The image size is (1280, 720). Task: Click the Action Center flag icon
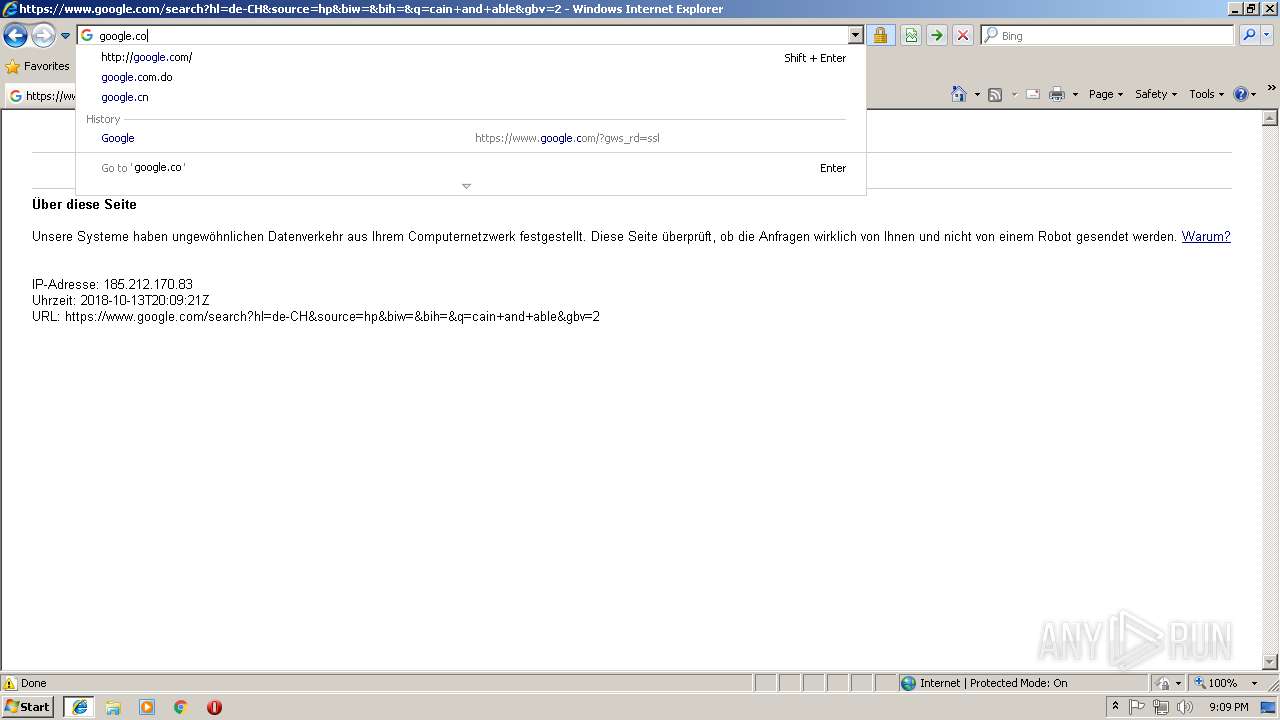pos(1137,707)
